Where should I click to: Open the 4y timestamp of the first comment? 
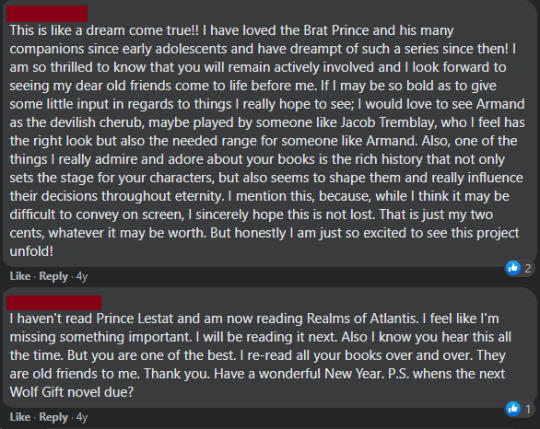(82, 276)
